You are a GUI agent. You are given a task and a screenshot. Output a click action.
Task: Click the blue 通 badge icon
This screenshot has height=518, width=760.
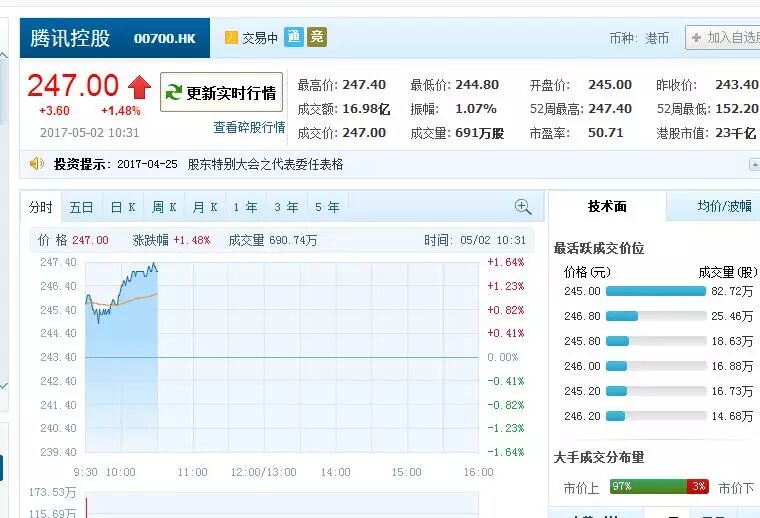click(x=293, y=38)
